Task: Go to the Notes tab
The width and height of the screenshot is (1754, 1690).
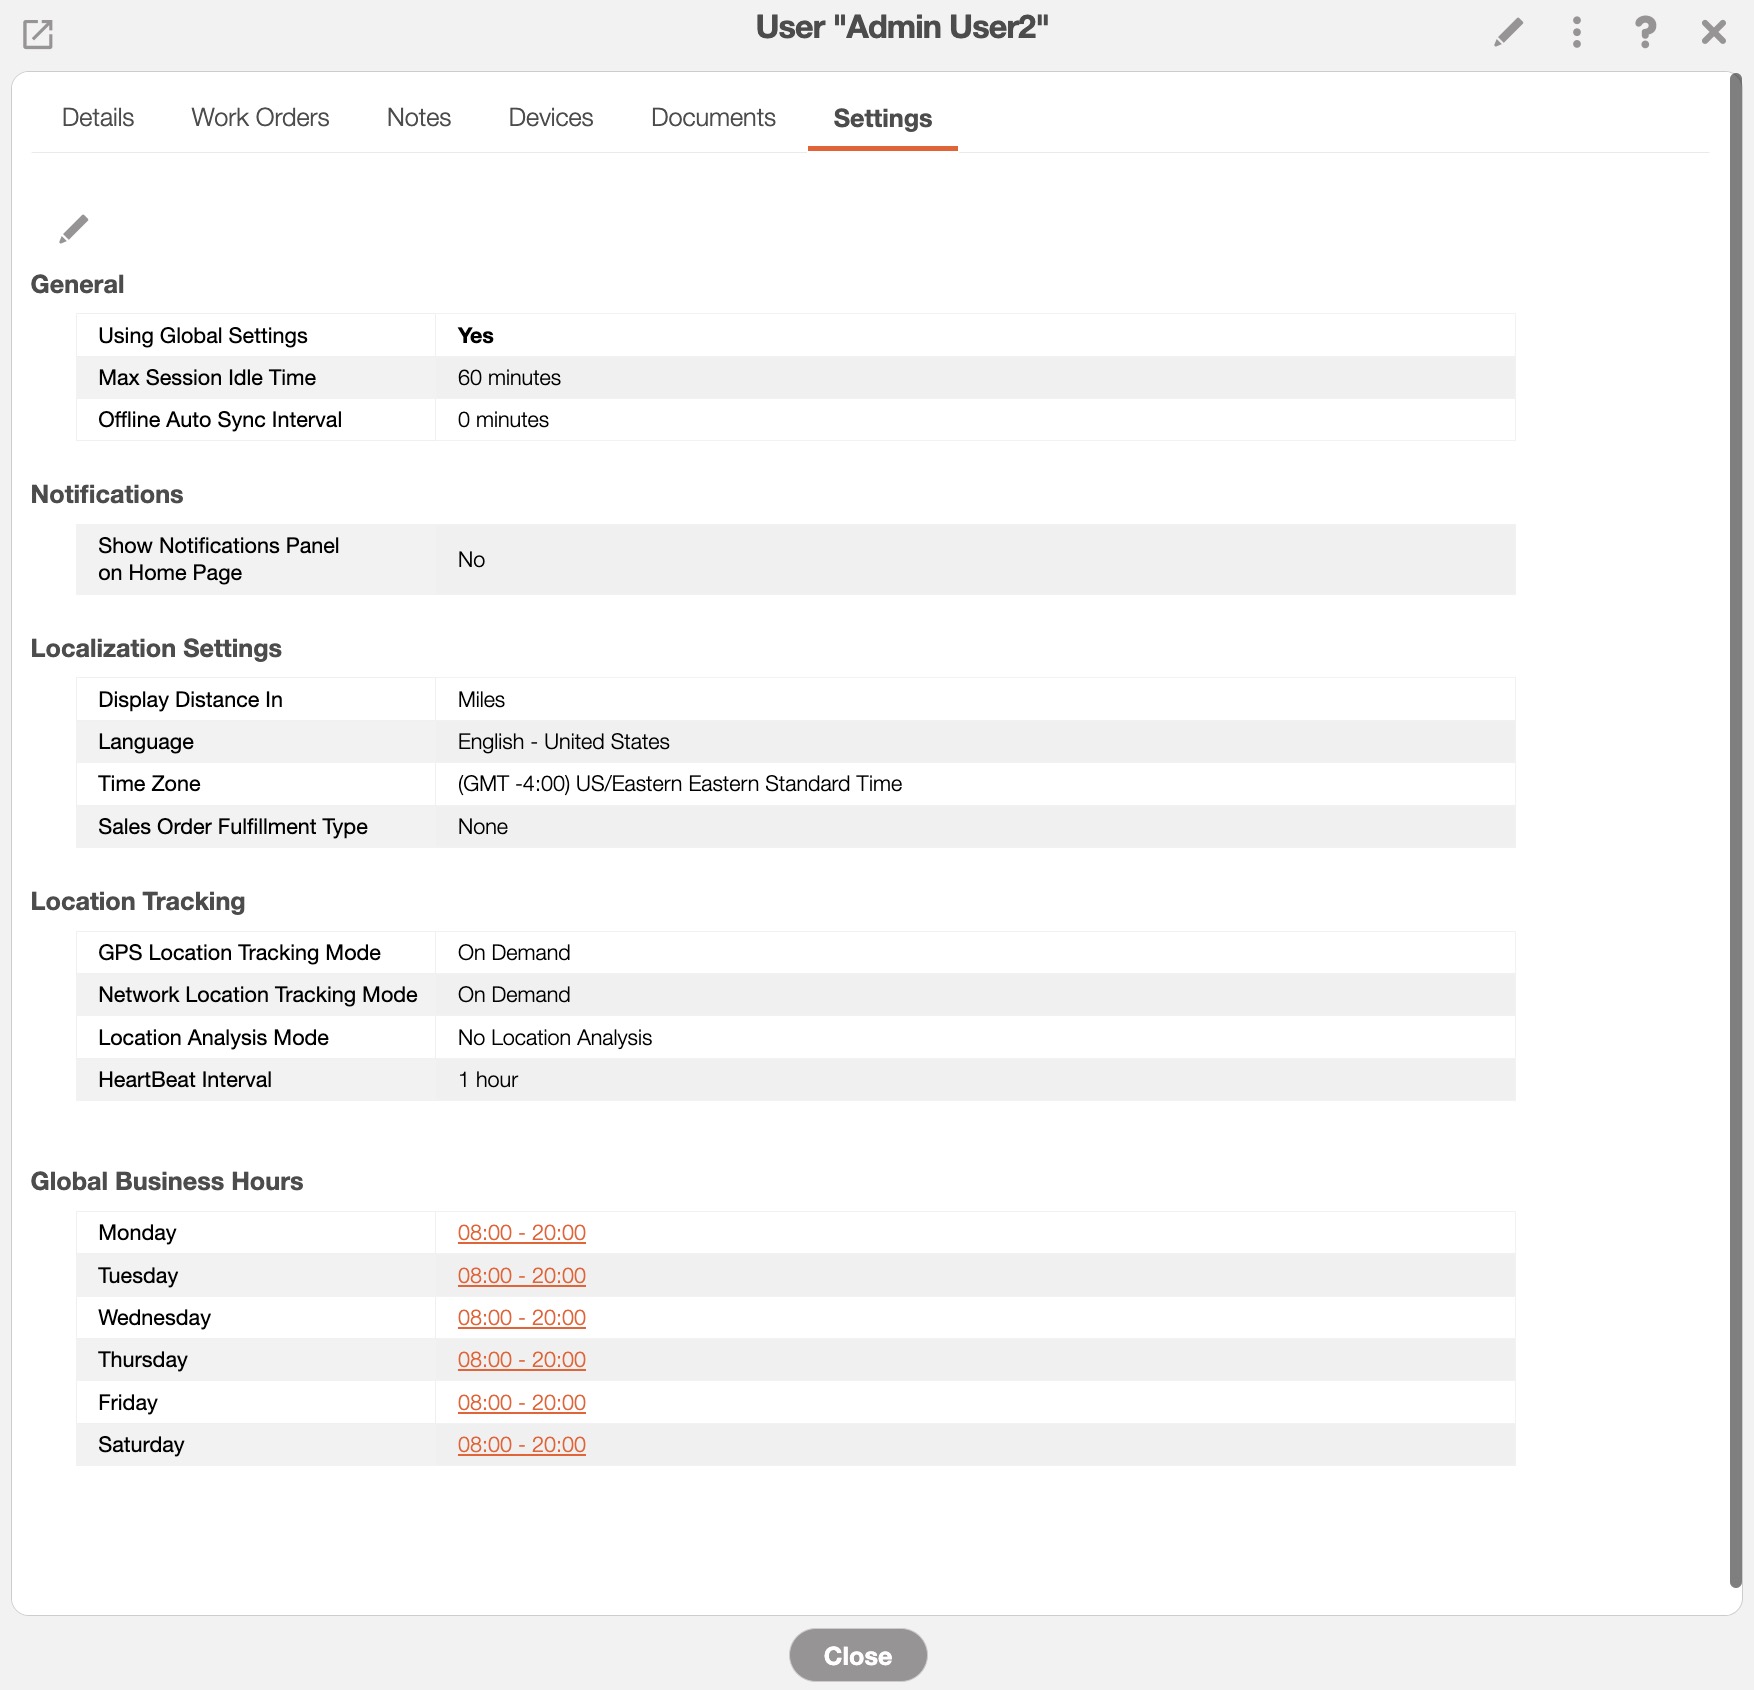Action: tap(418, 118)
